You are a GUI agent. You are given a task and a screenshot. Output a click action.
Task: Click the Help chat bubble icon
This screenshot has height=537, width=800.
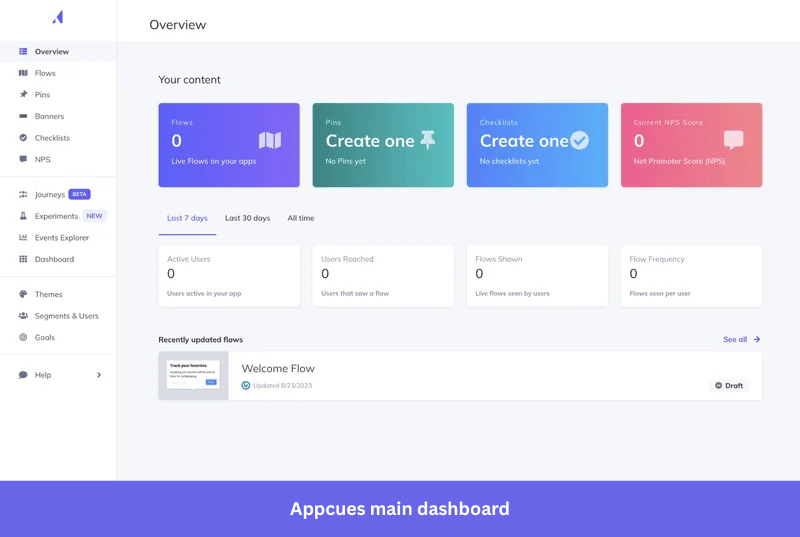coord(23,375)
